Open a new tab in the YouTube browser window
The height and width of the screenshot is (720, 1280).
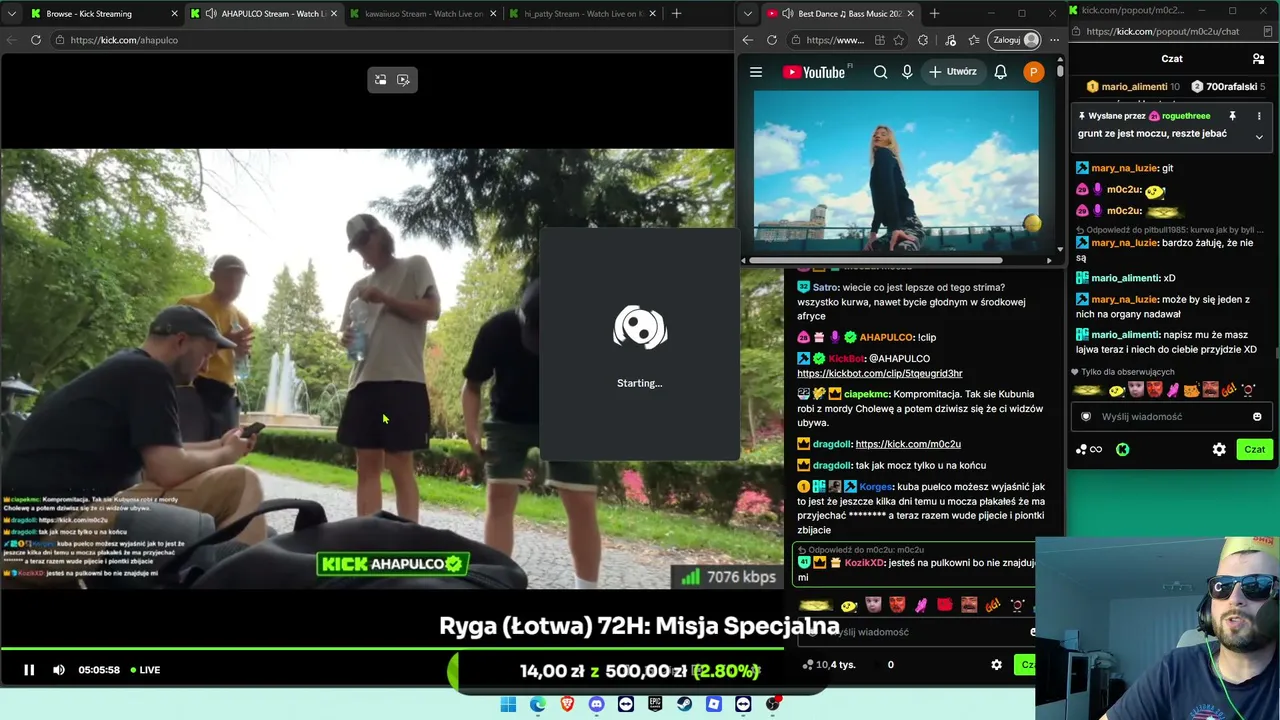934,14
